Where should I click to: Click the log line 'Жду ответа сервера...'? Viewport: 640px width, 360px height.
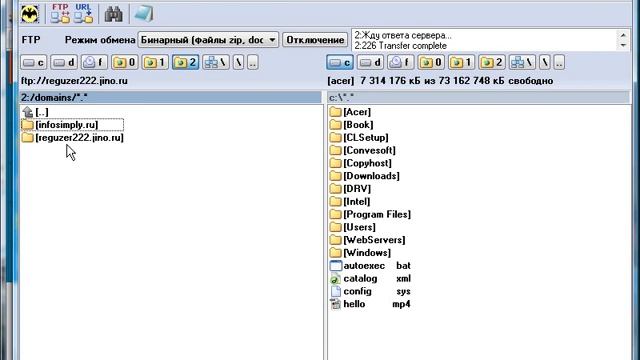point(403,35)
